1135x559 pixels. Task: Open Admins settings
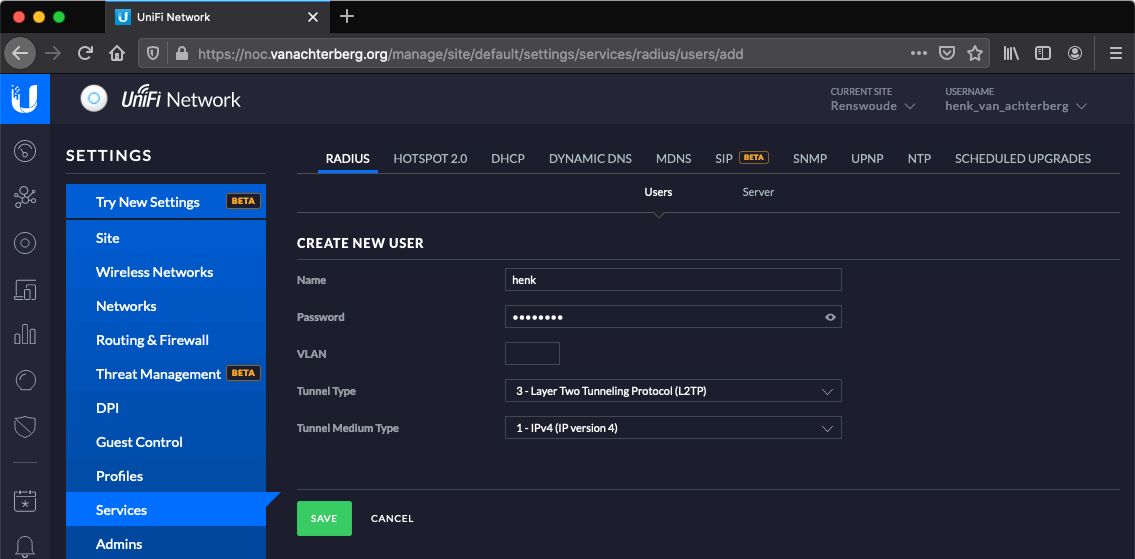pyautogui.click(x=166, y=544)
